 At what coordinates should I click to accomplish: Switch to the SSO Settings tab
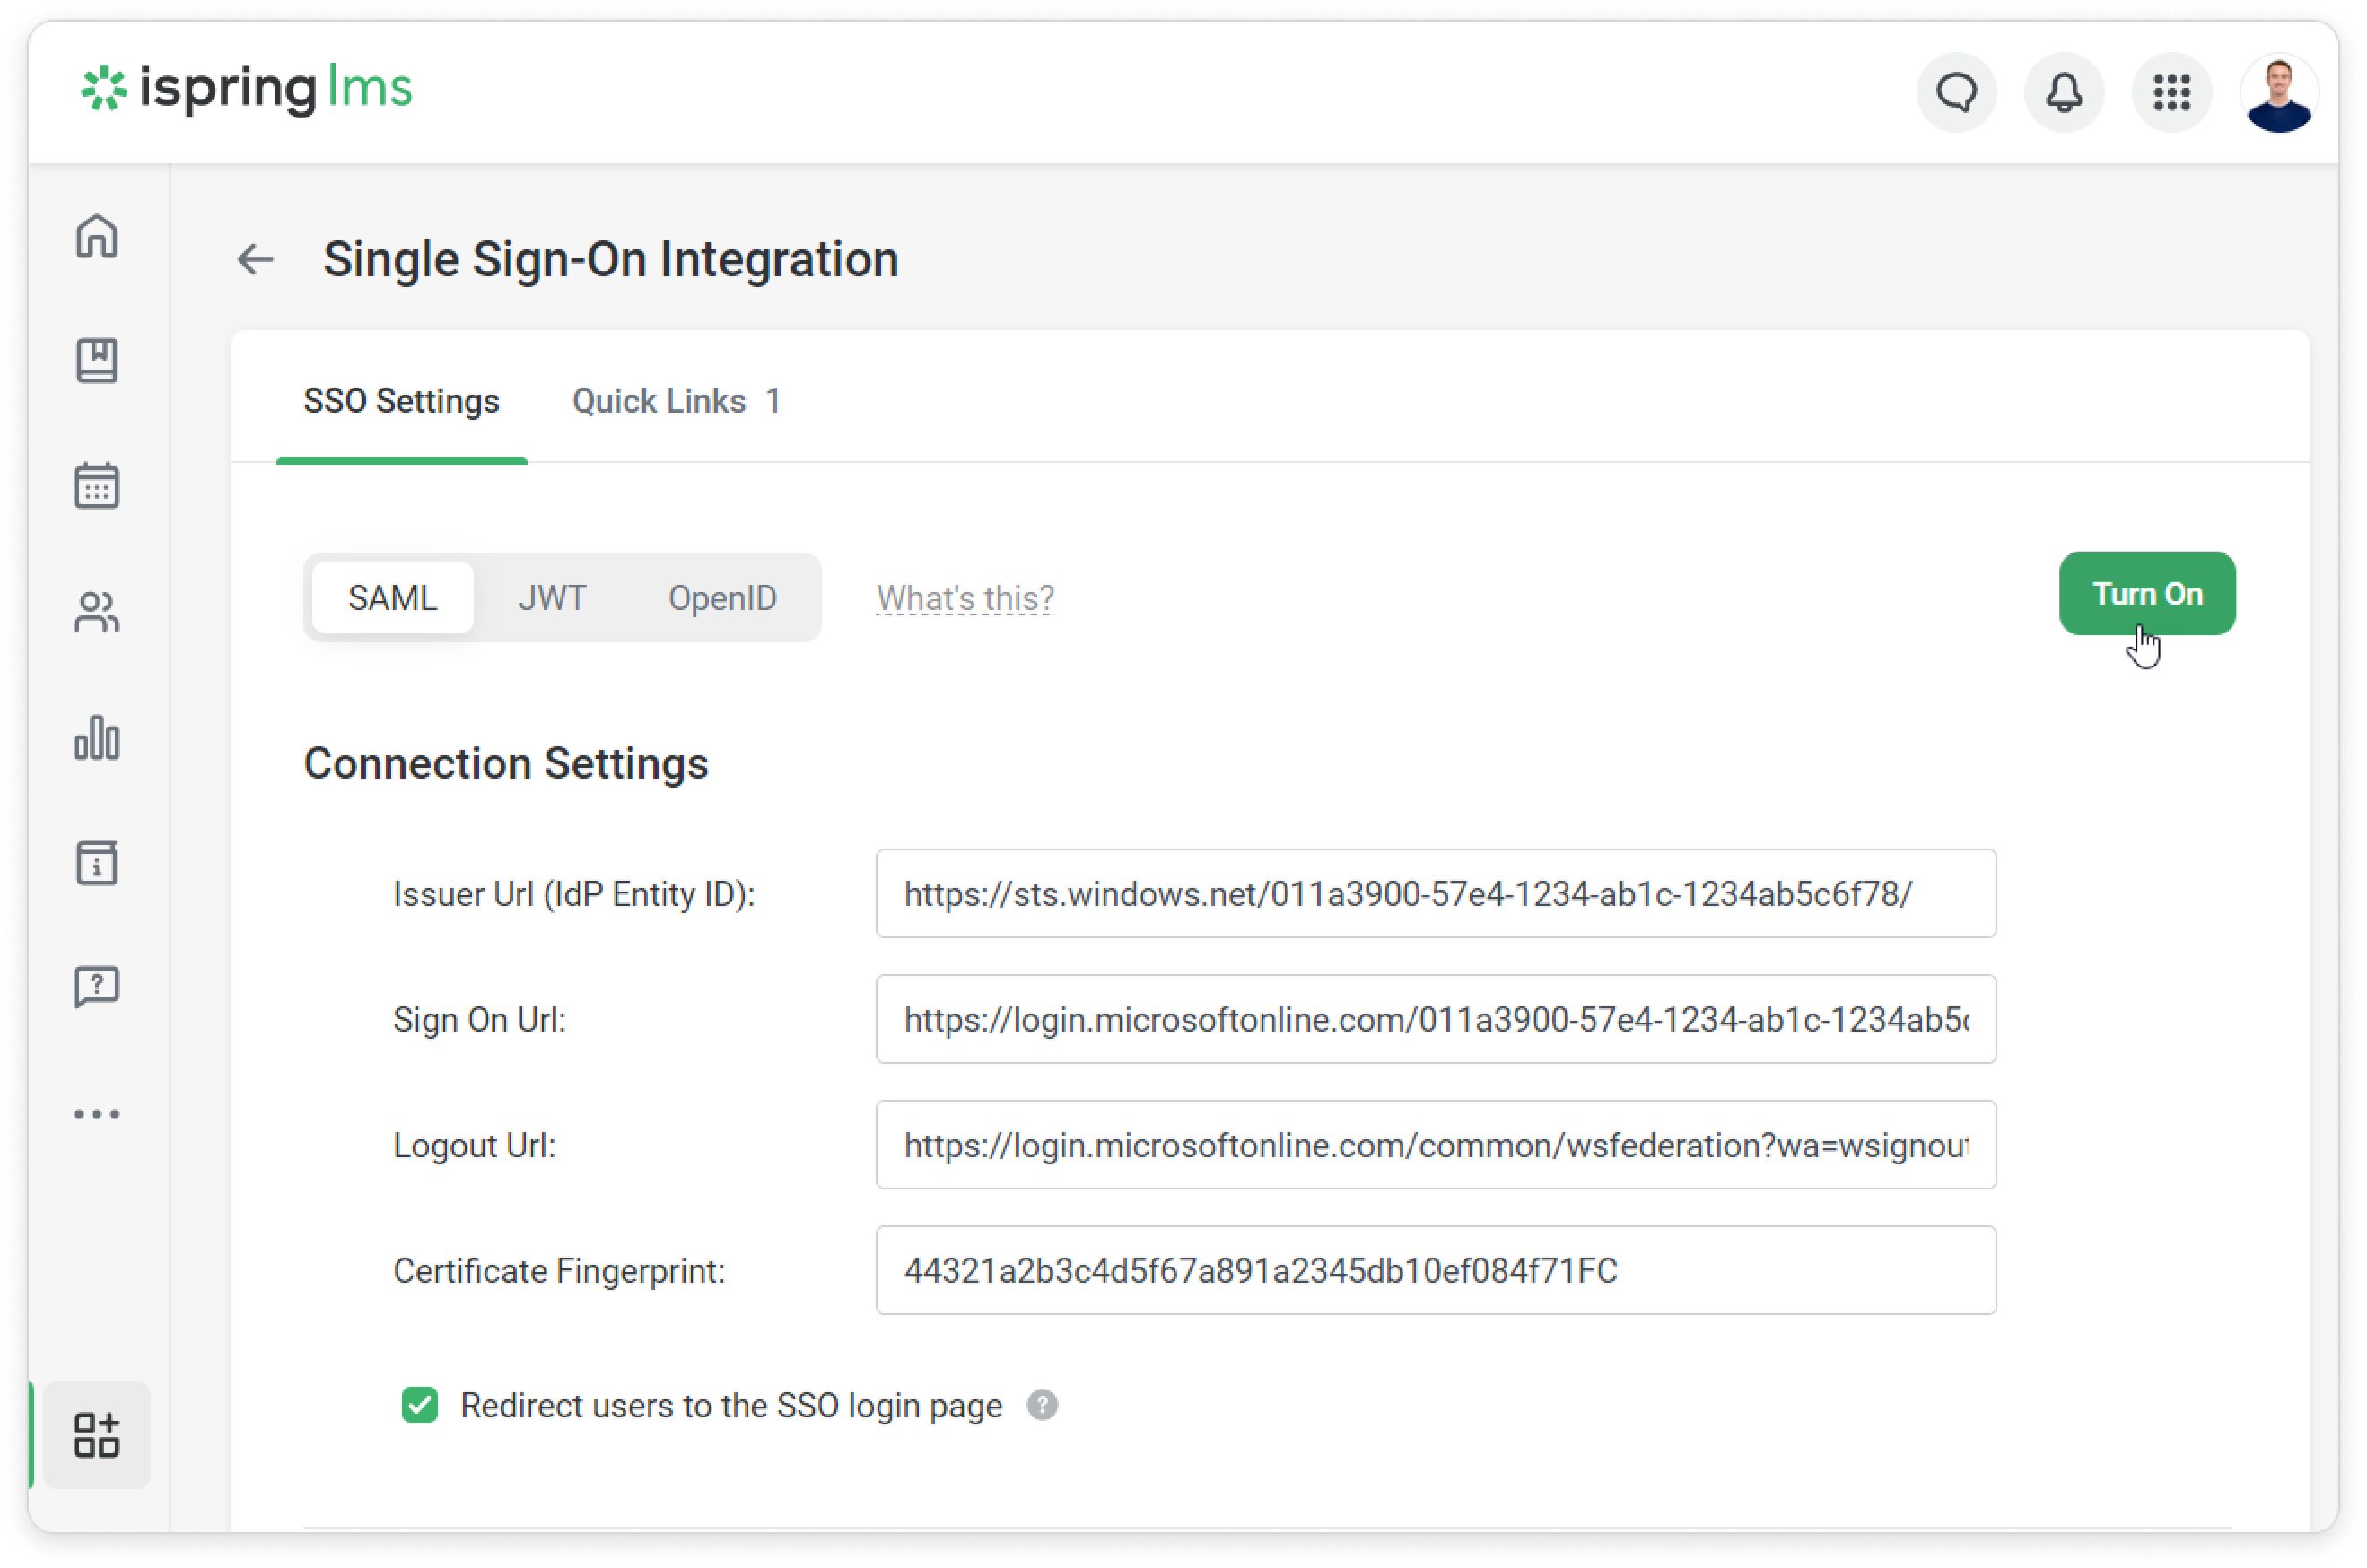coord(401,401)
